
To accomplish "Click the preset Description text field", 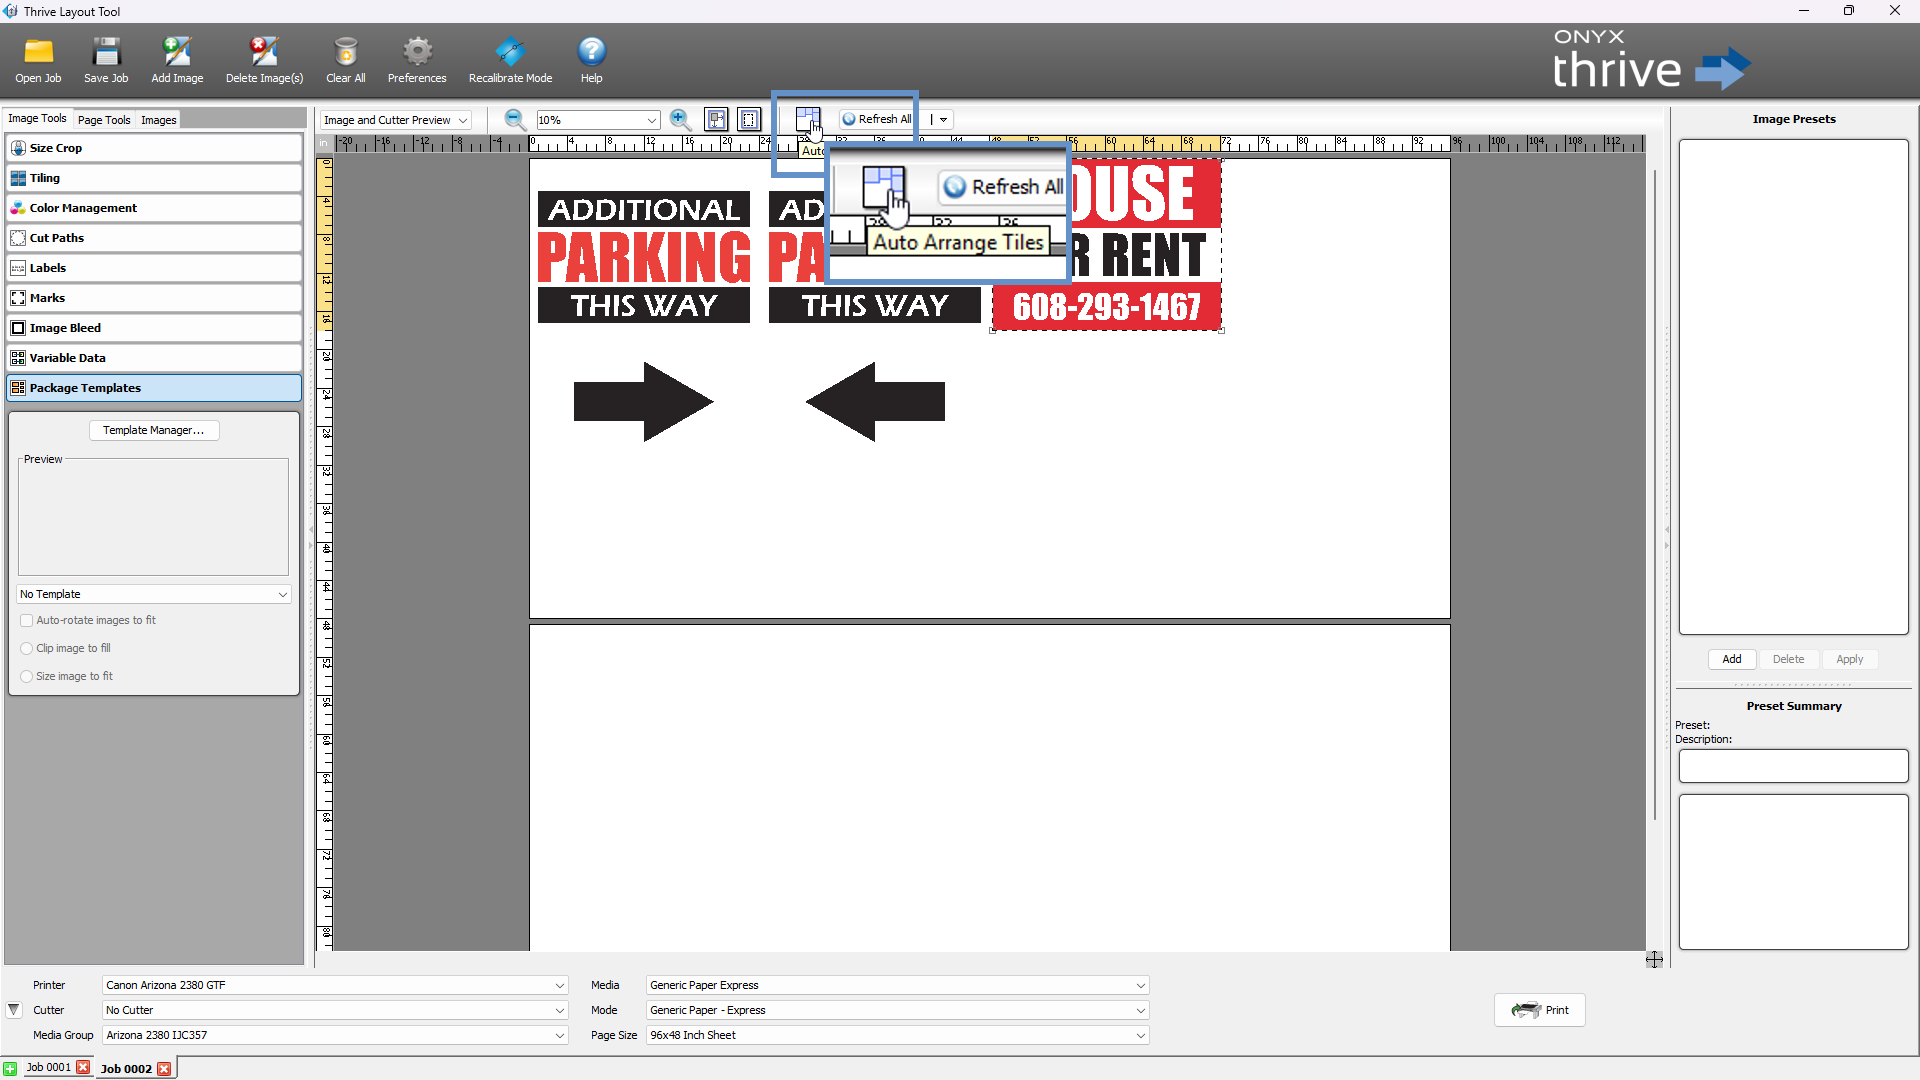I will pos(1794,766).
